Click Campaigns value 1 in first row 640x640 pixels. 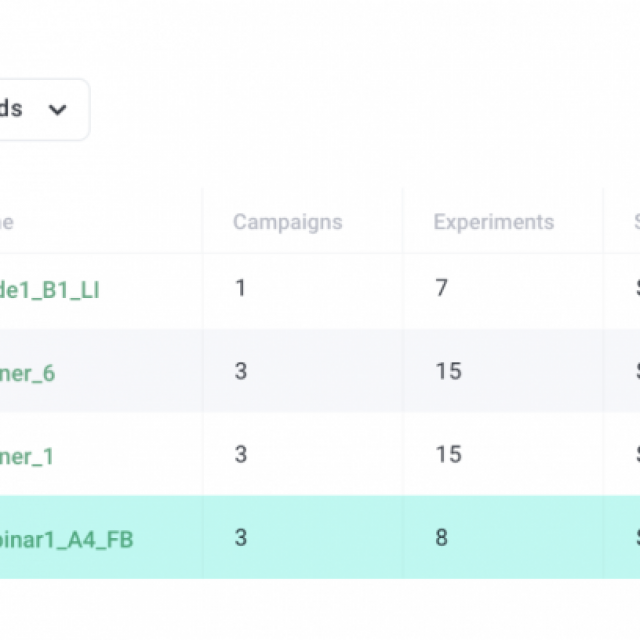click(x=240, y=289)
